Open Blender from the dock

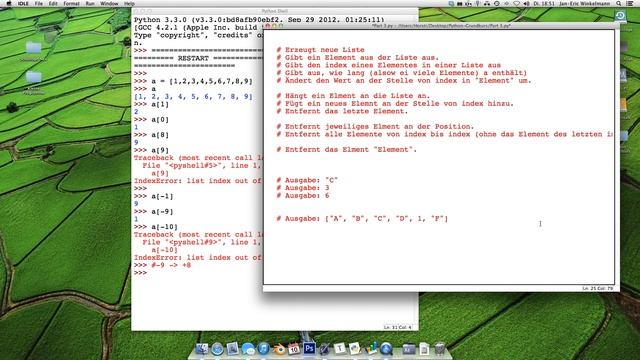pyautogui.click(x=279, y=349)
